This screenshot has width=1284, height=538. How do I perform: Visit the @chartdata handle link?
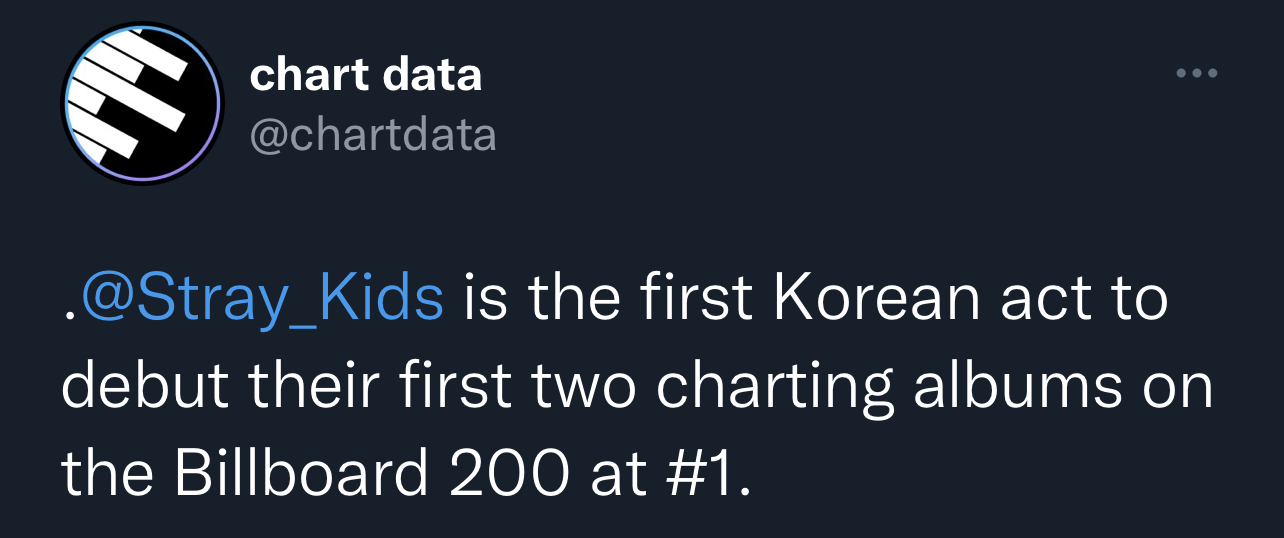373,134
